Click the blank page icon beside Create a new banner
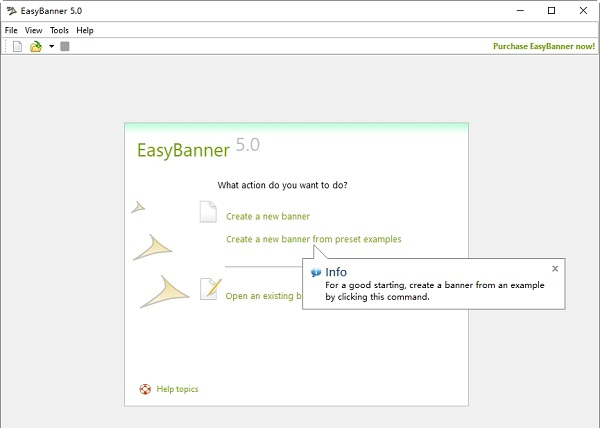The image size is (600, 445). pyautogui.click(x=208, y=212)
